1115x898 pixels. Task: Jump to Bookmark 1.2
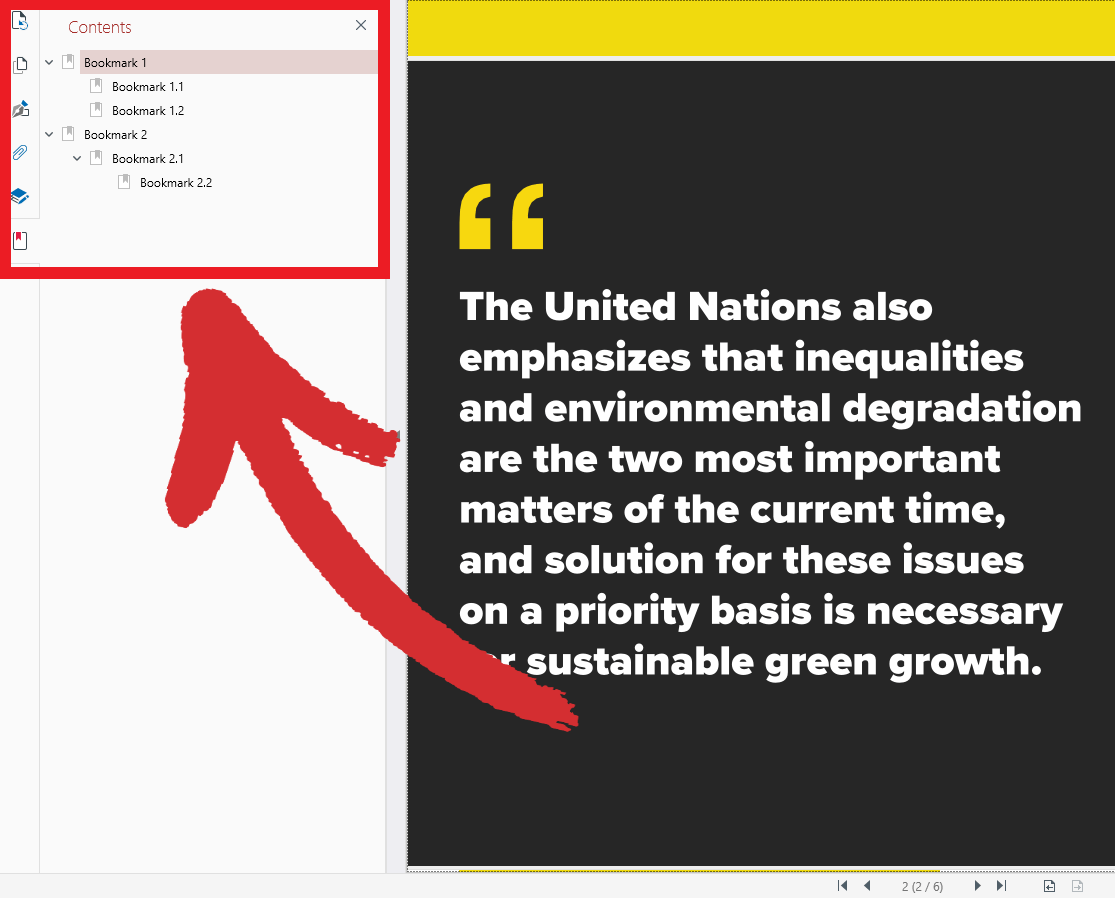tap(148, 111)
